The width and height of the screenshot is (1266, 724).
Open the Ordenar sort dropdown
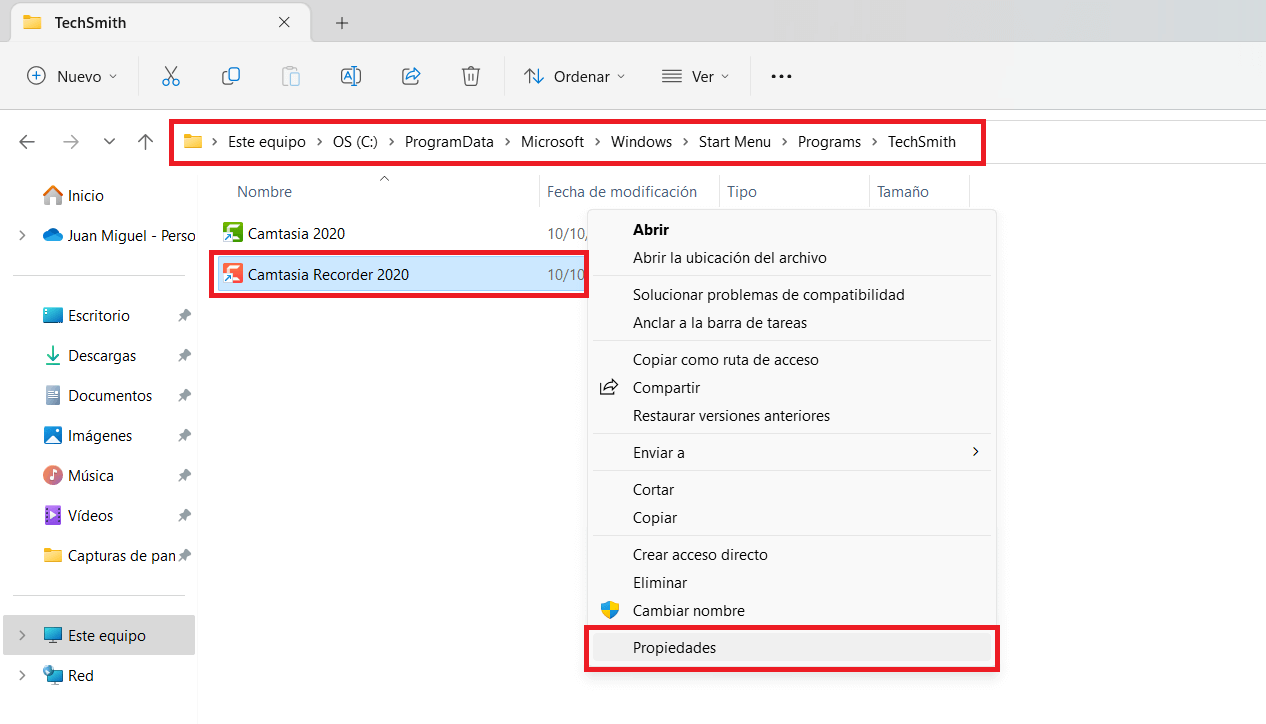point(575,76)
